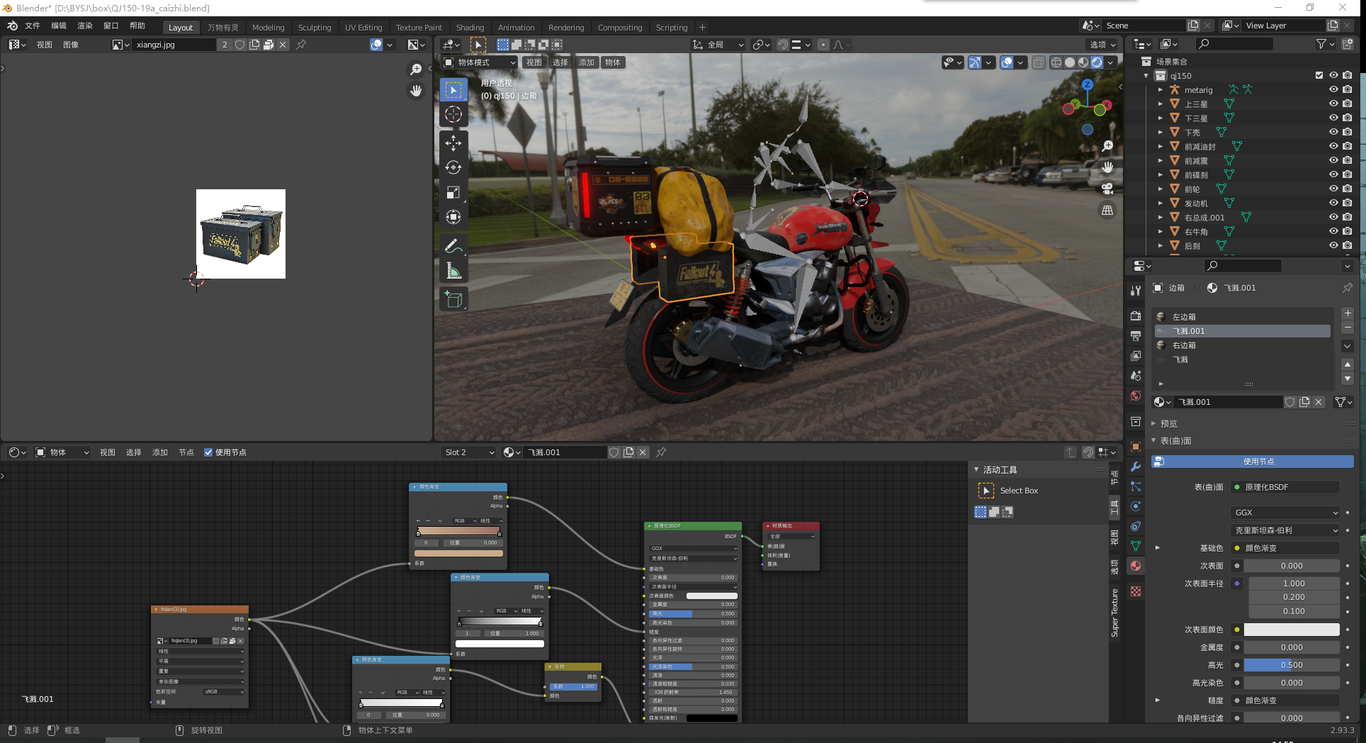
Task: Uncheck the qj150 collection exclude checkbox
Action: click(x=1319, y=76)
